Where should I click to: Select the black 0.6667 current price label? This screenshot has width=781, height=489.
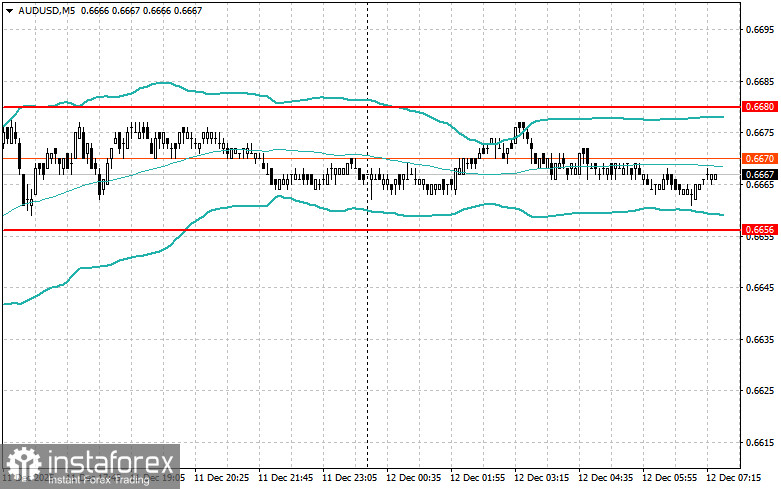(760, 174)
